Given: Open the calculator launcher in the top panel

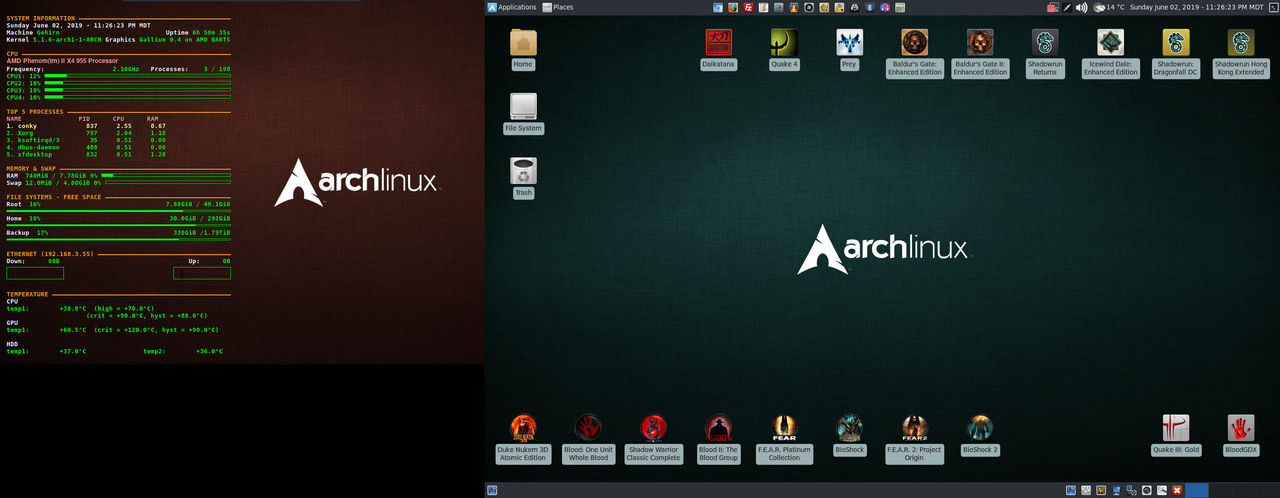Looking at the screenshot, I should (900, 7).
